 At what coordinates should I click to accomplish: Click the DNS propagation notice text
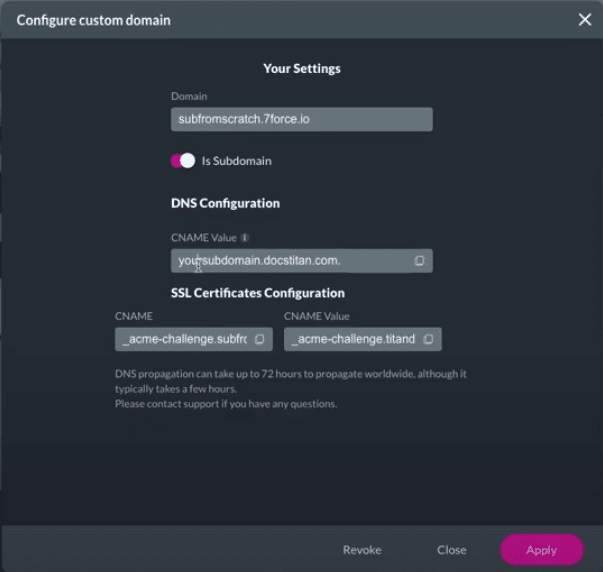(x=290, y=389)
